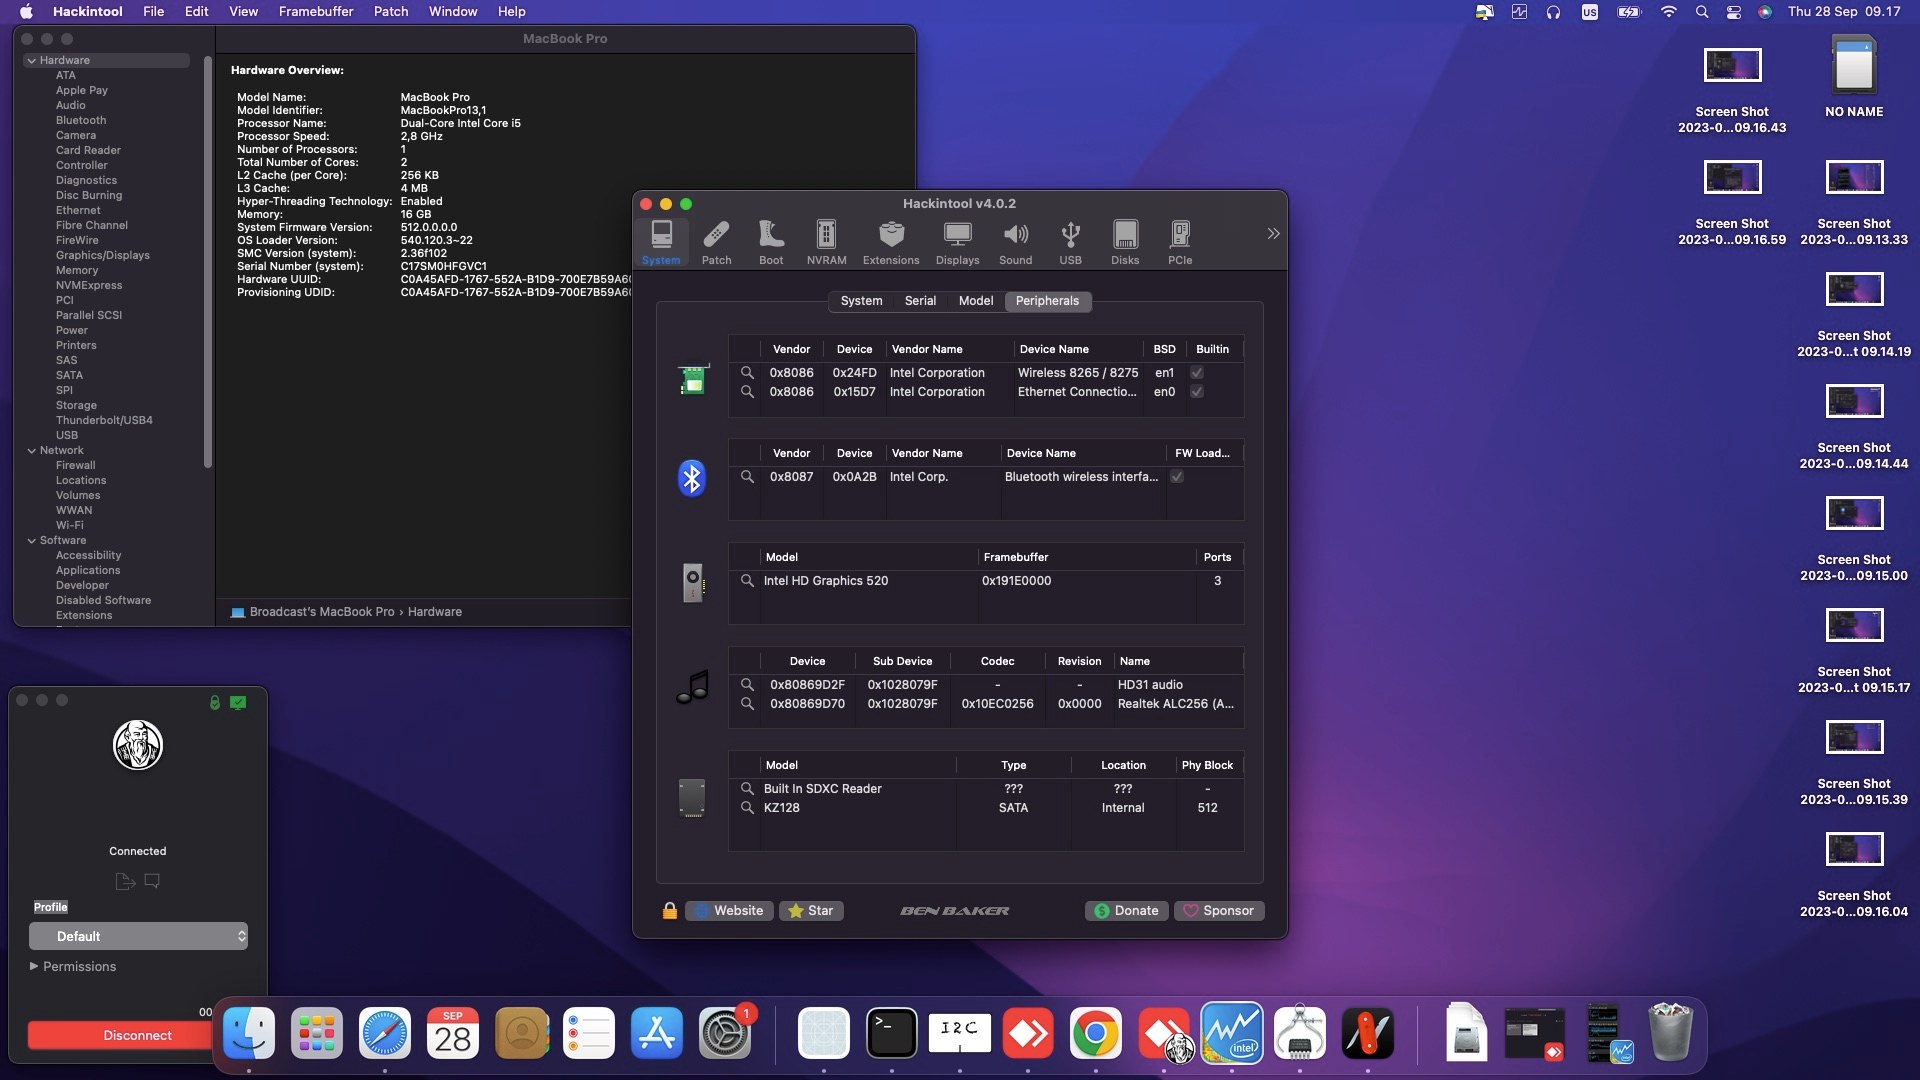This screenshot has width=1920, height=1080.
Task: Click the red Disconnect button
Action: [x=121, y=1036]
